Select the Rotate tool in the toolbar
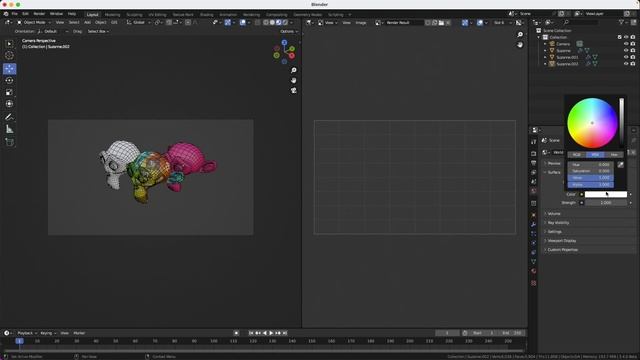640x360 pixels. tap(9, 80)
